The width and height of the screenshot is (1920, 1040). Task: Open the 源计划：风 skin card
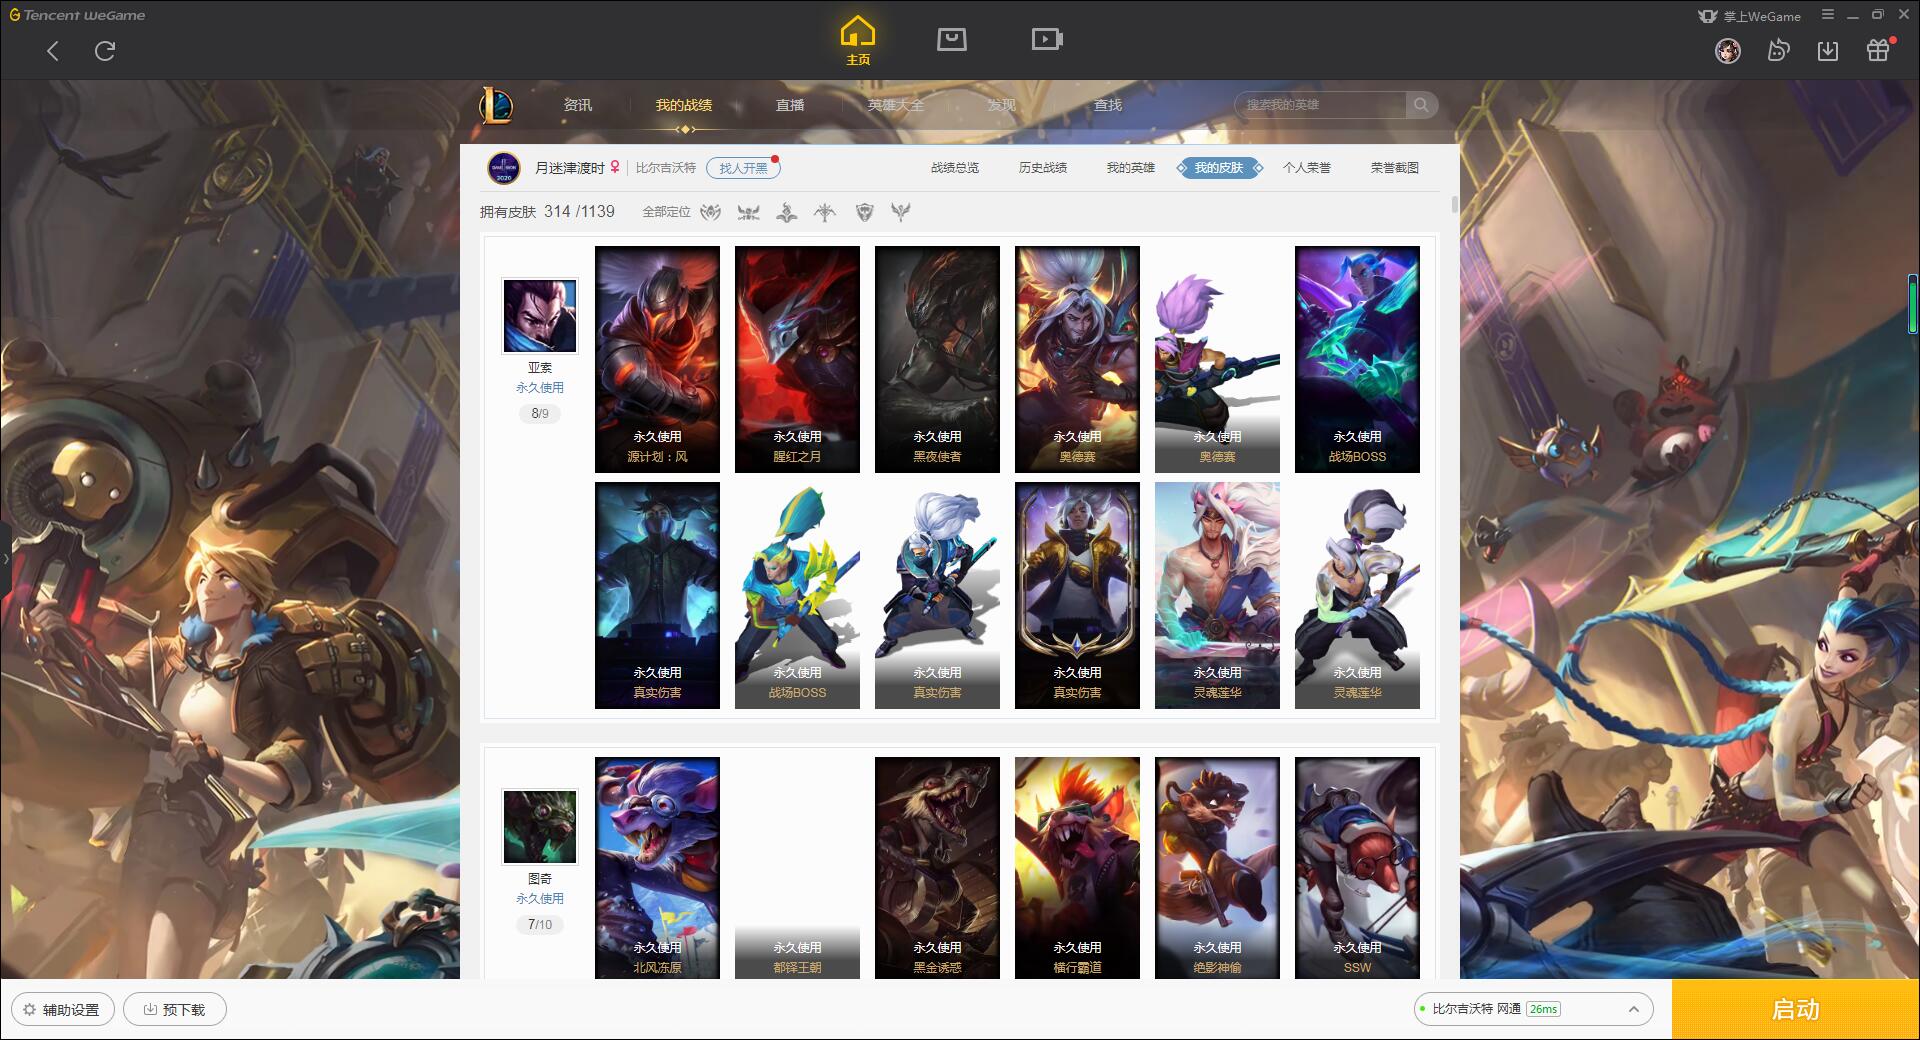pos(657,359)
